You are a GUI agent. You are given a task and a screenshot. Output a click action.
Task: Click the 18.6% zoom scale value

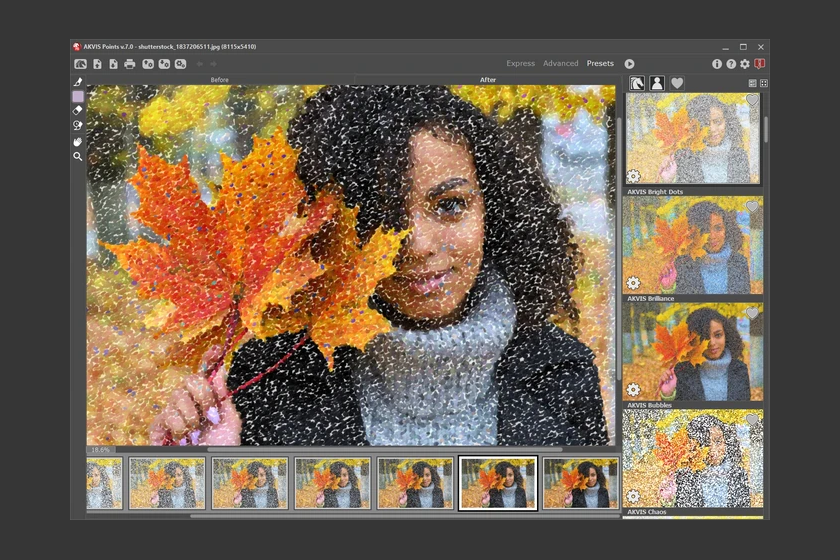click(x=100, y=450)
